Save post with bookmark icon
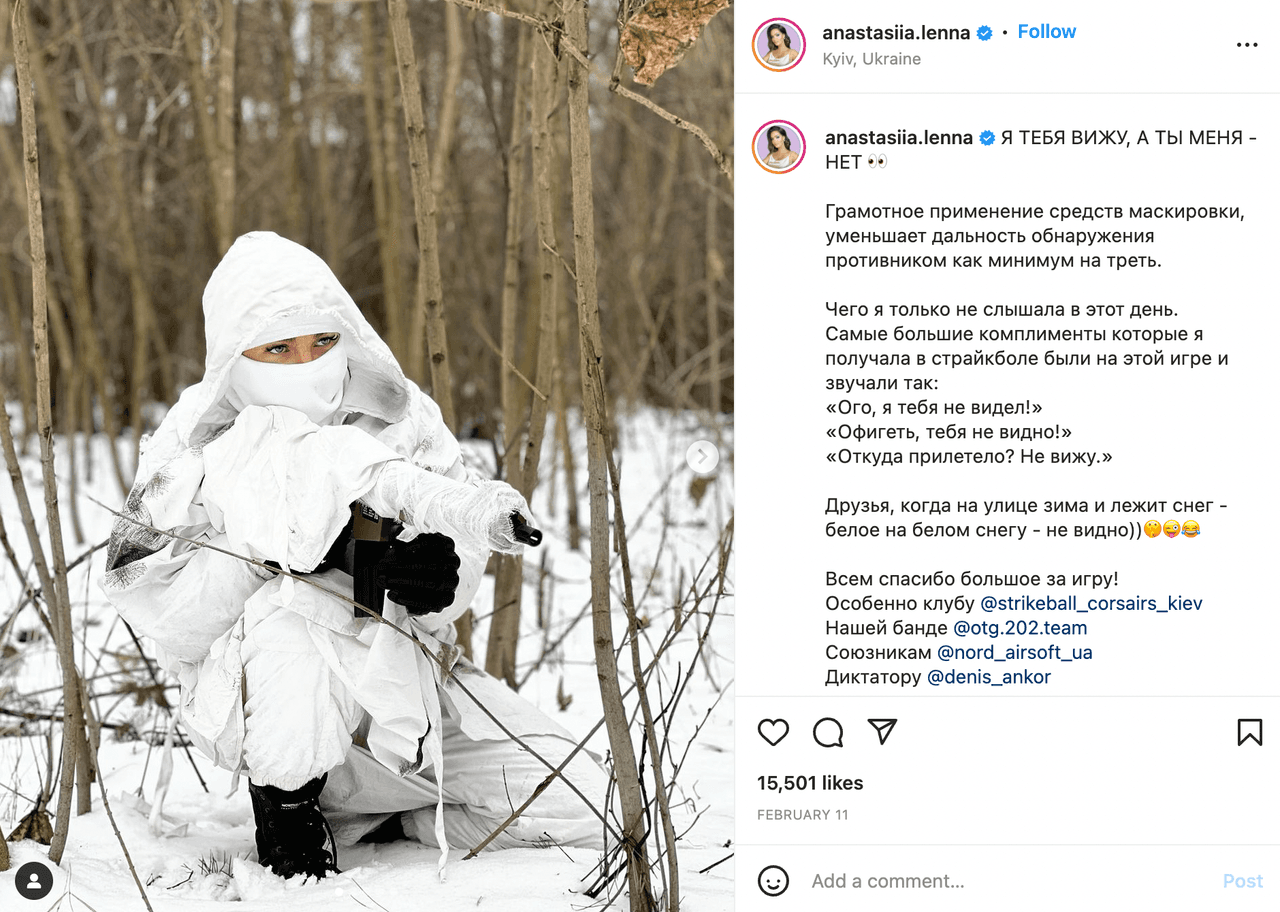Image resolution: width=1280 pixels, height=912 pixels. [1249, 732]
